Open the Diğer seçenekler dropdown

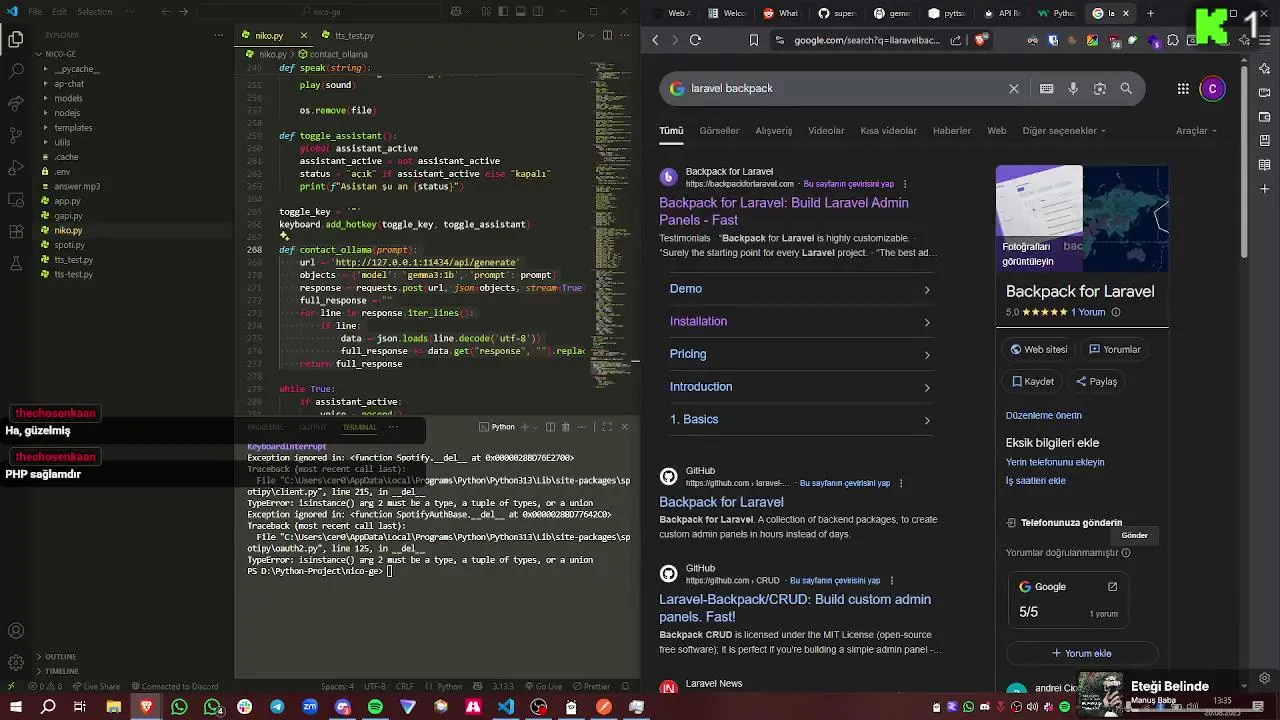pos(1064,131)
